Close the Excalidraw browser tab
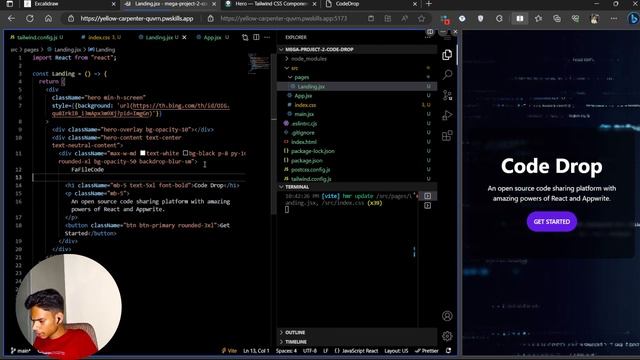640x360 pixels. pos(113,4)
